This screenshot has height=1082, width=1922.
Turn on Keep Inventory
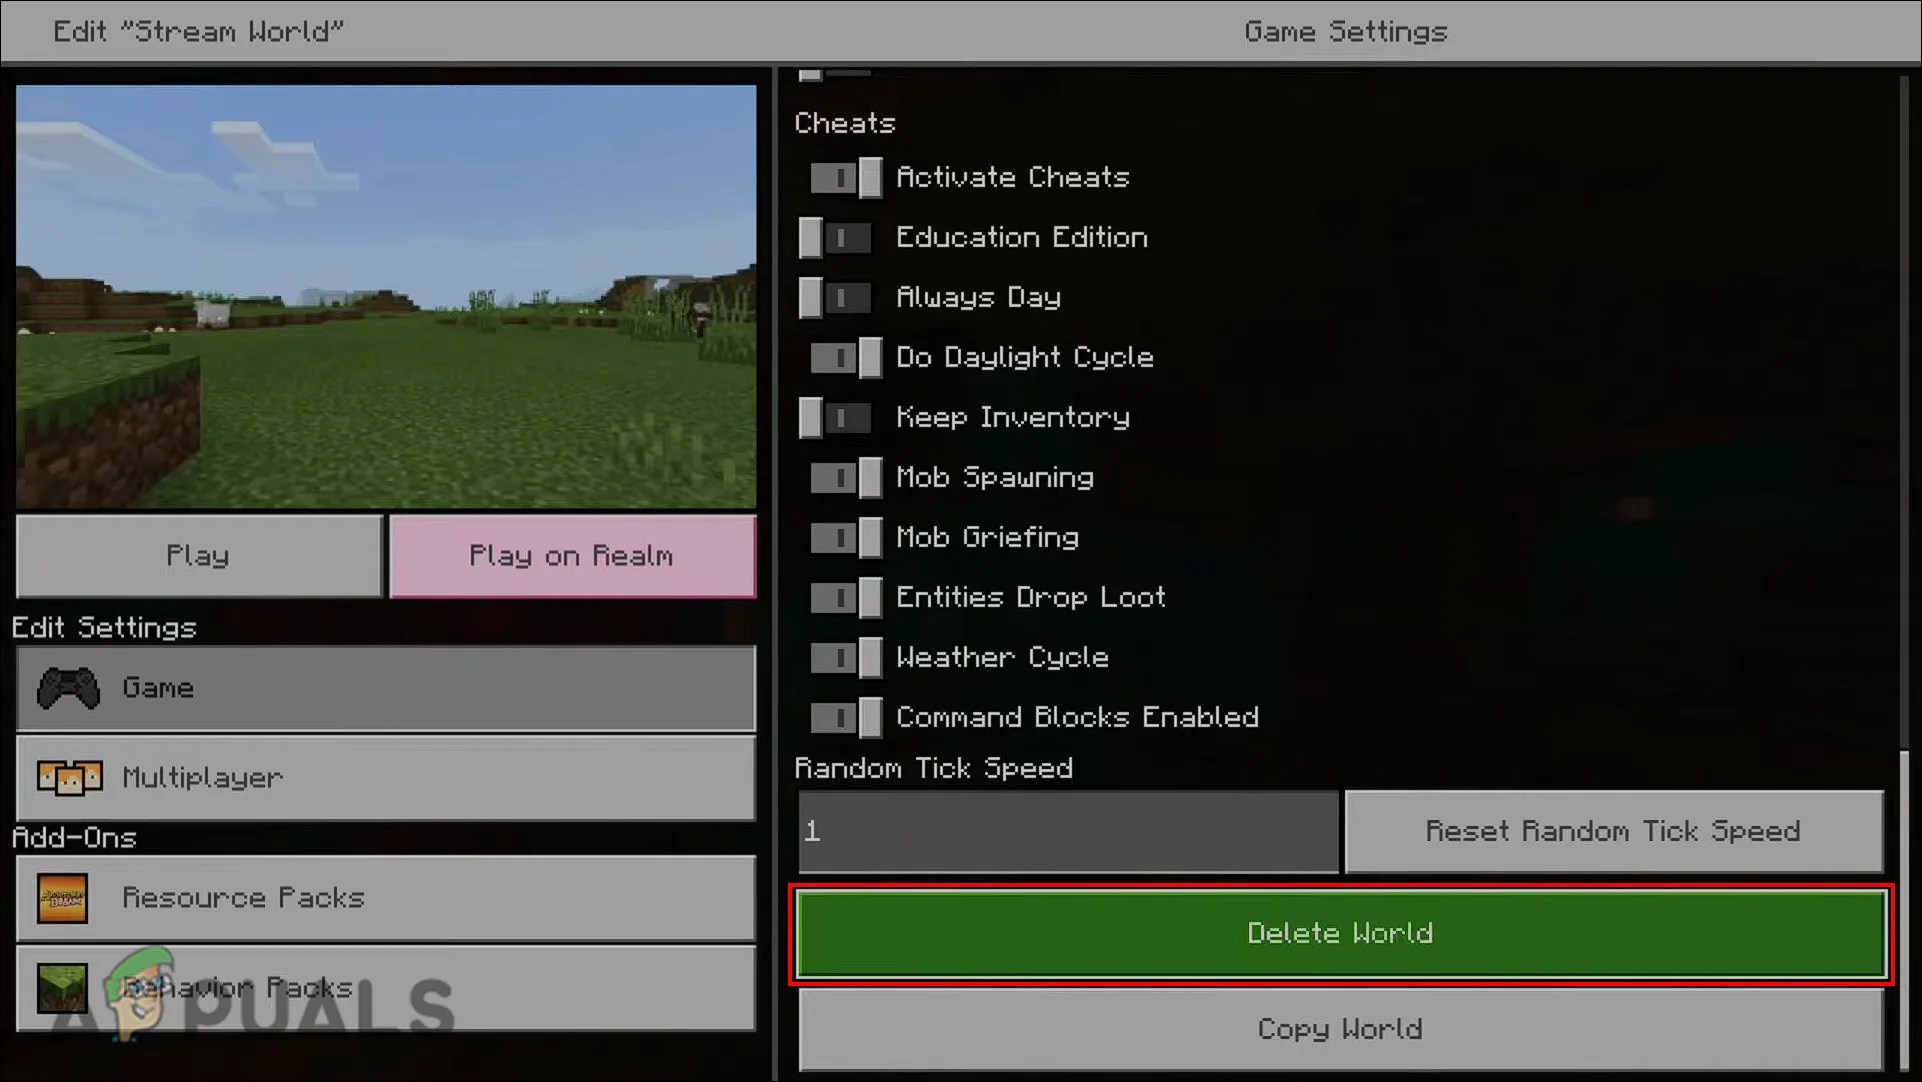tap(835, 417)
